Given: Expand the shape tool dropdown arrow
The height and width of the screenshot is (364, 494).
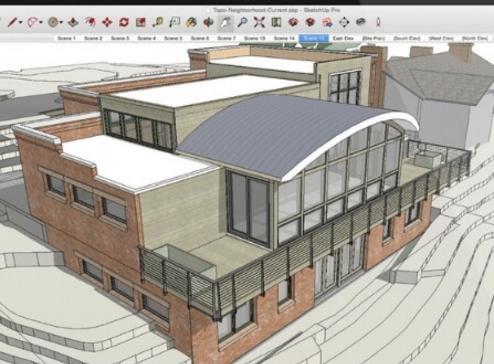Looking at the screenshot, I should coord(61,23).
